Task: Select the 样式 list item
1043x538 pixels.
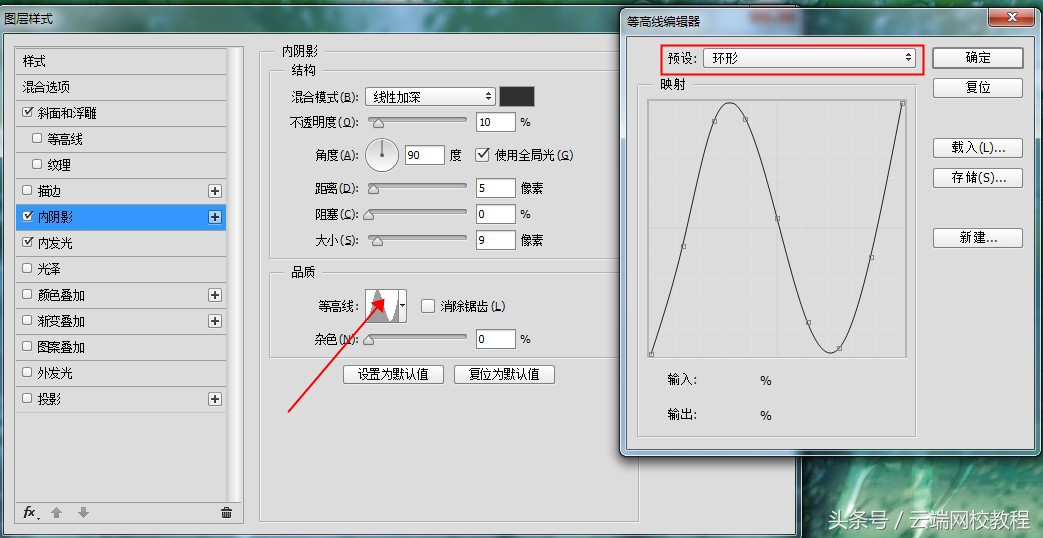Action: pyautogui.click(x=120, y=61)
